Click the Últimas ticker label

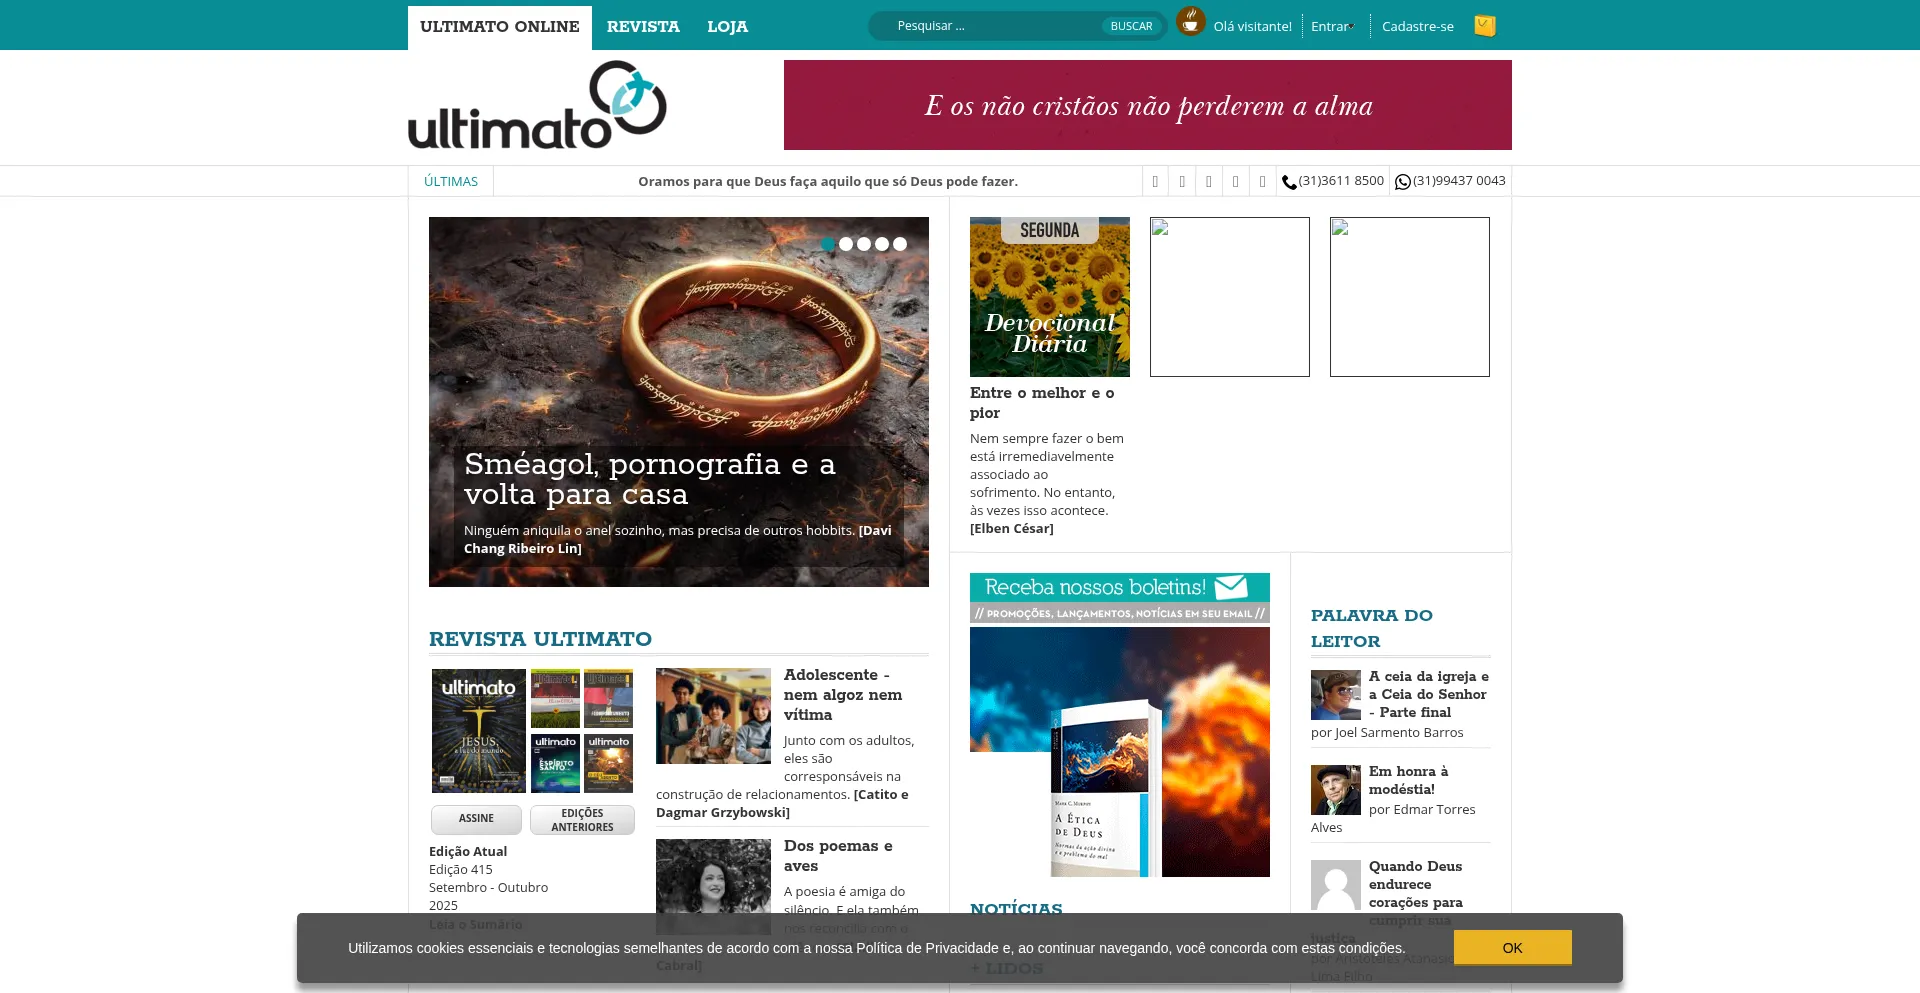click(451, 181)
